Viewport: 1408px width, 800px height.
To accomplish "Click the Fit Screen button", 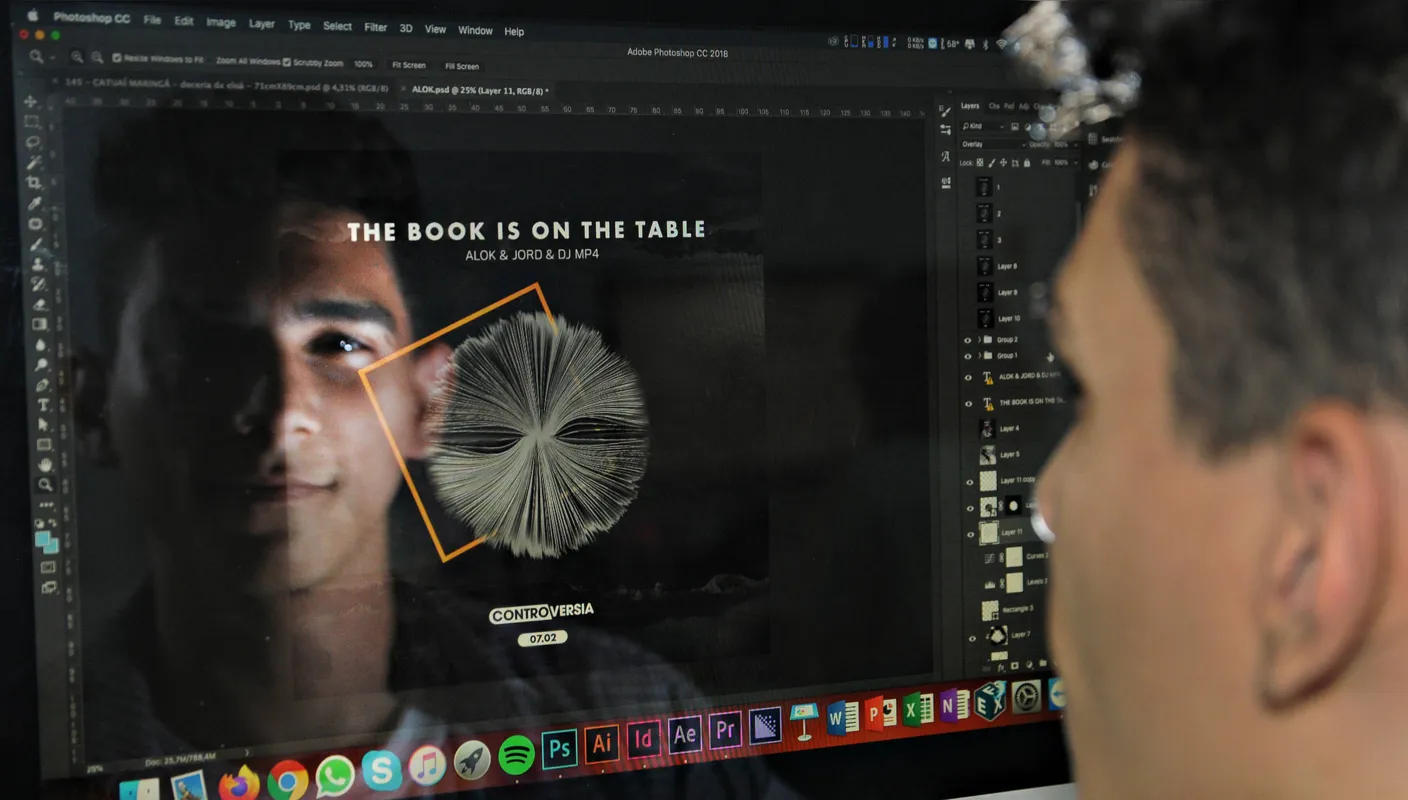I will (408, 65).
